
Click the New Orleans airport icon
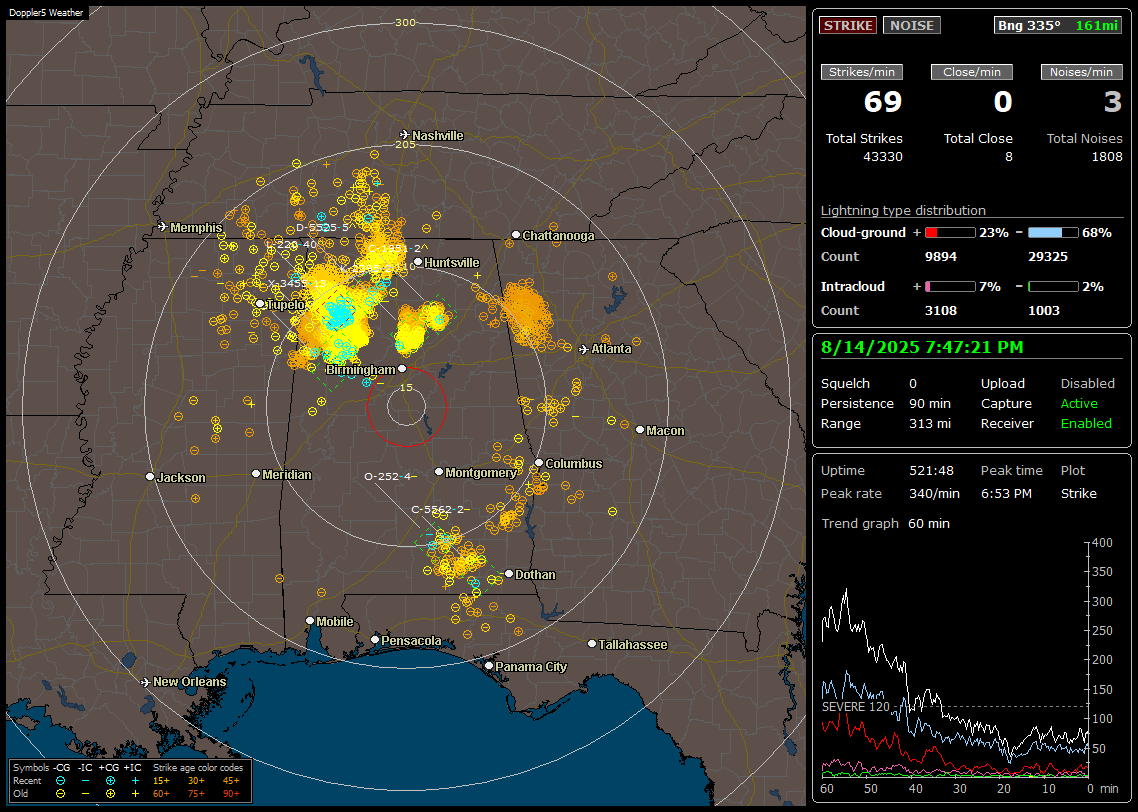tap(145, 682)
